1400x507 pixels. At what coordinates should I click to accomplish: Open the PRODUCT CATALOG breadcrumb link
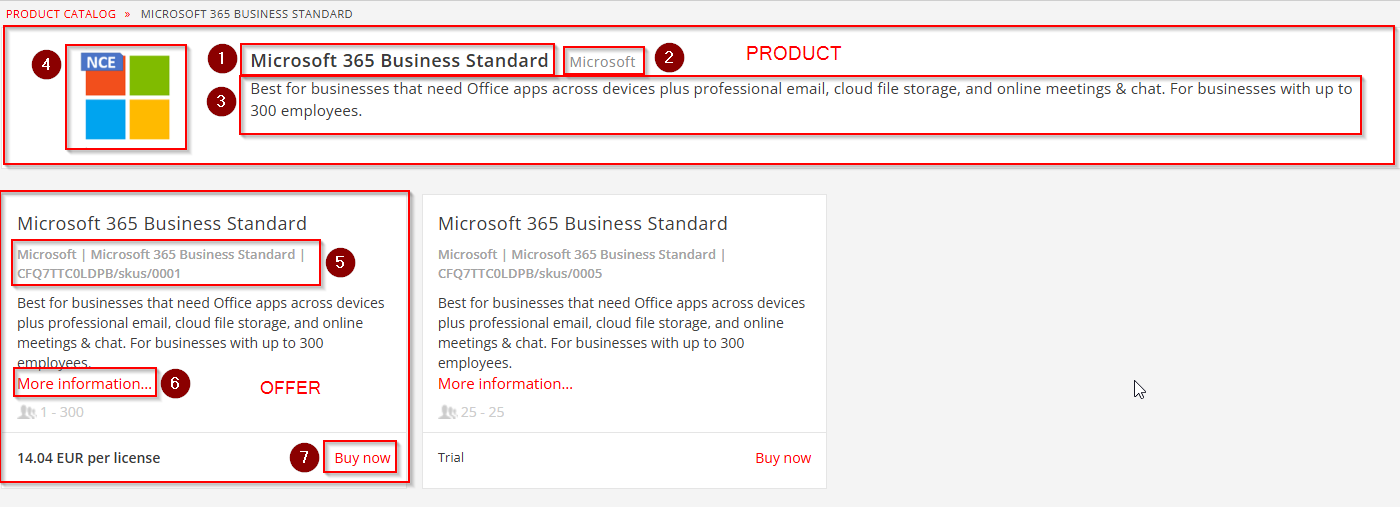(x=61, y=14)
